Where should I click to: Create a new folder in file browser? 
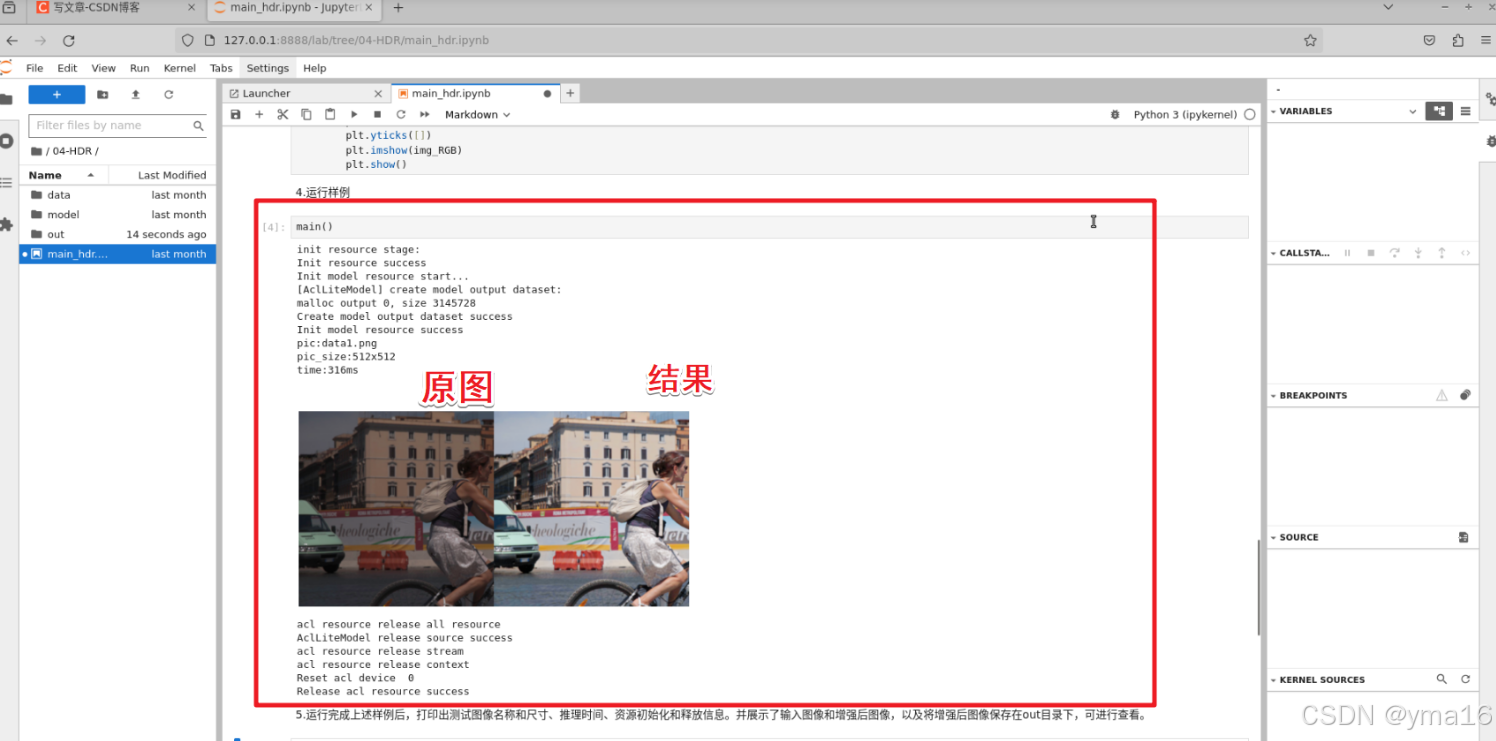(x=103, y=94)
